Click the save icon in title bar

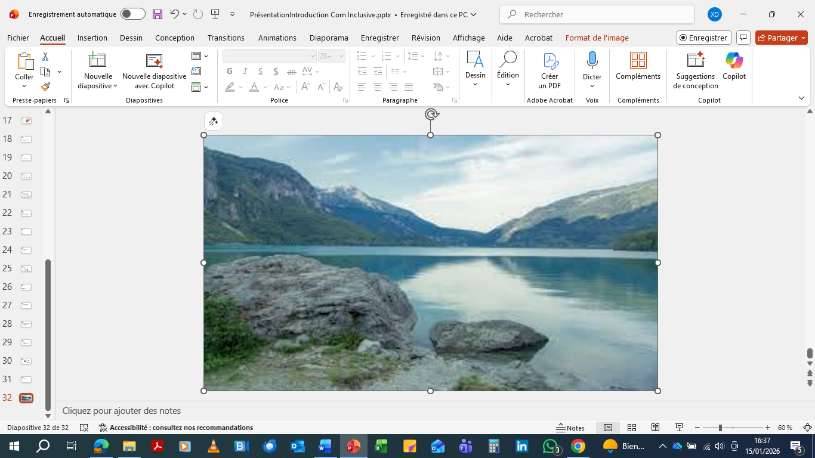pyautogui.click(x=157, y=14)
